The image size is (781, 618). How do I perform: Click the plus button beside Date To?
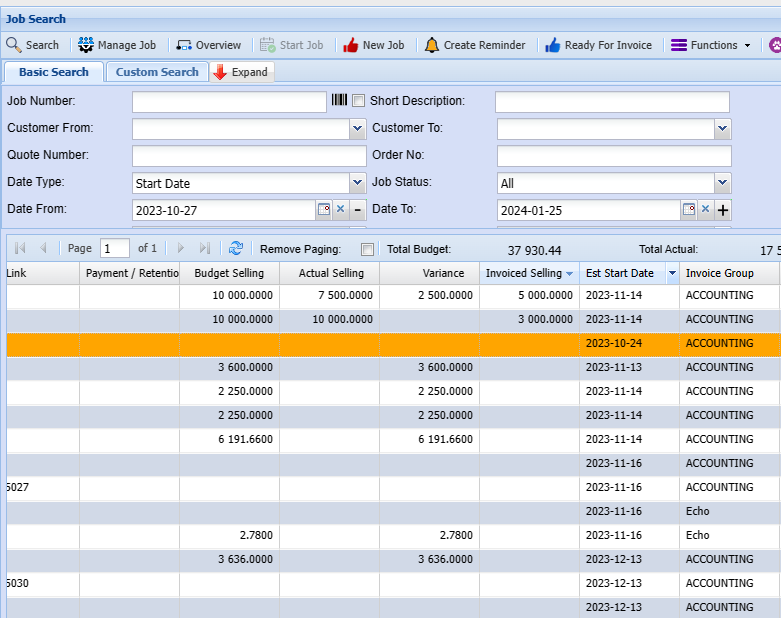click(x=723, y=210)
